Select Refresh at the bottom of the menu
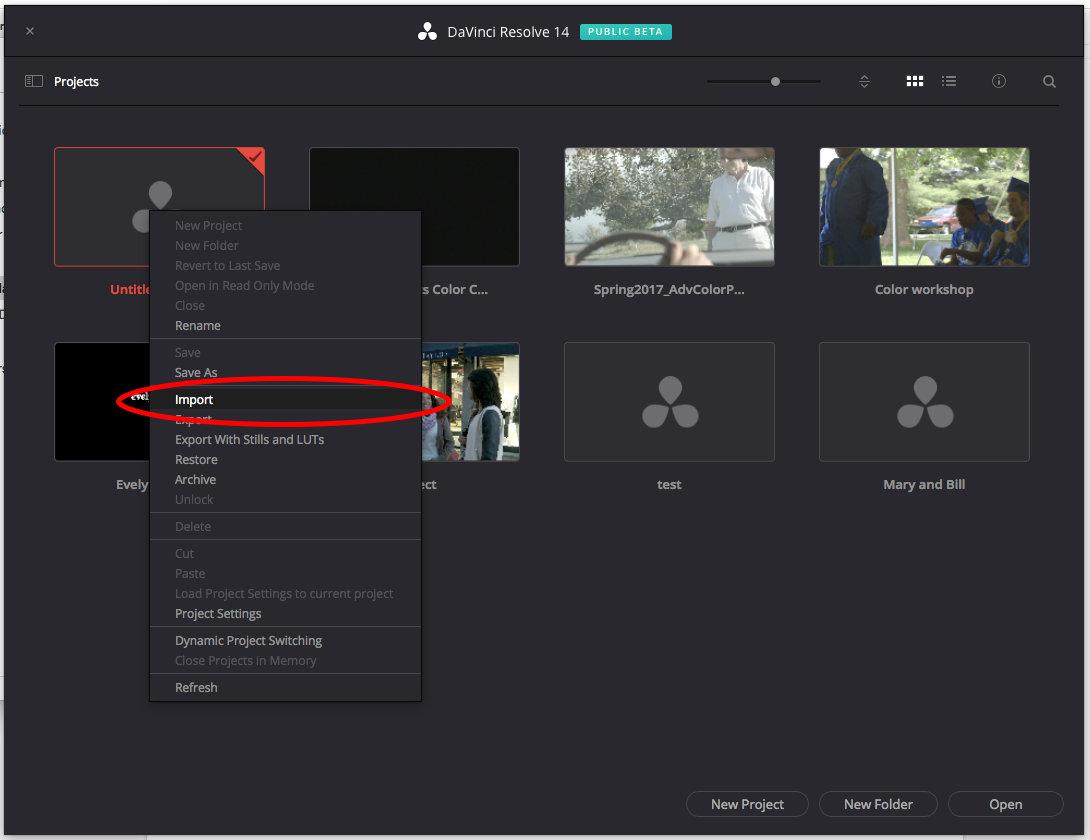This screenshot has height=840, width=1090. (x=196, y=687)
